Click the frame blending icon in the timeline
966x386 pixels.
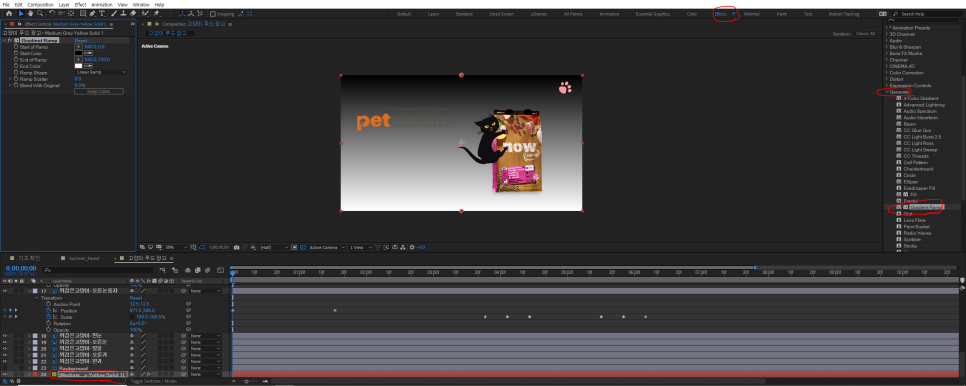199,270
